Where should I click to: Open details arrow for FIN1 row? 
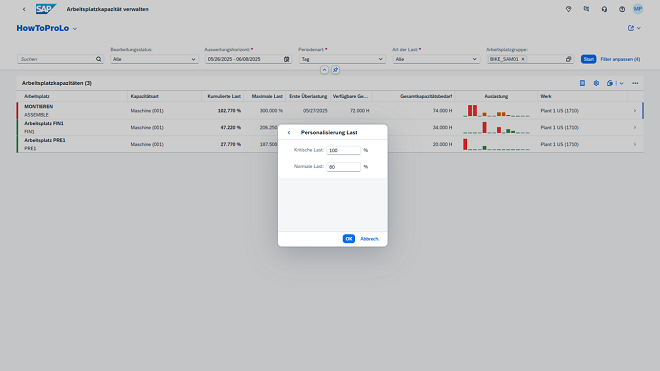[x=635, y=128]
